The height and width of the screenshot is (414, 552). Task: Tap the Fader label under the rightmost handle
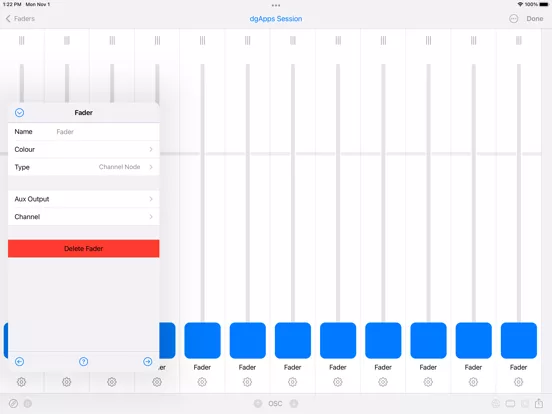point(519,367)
